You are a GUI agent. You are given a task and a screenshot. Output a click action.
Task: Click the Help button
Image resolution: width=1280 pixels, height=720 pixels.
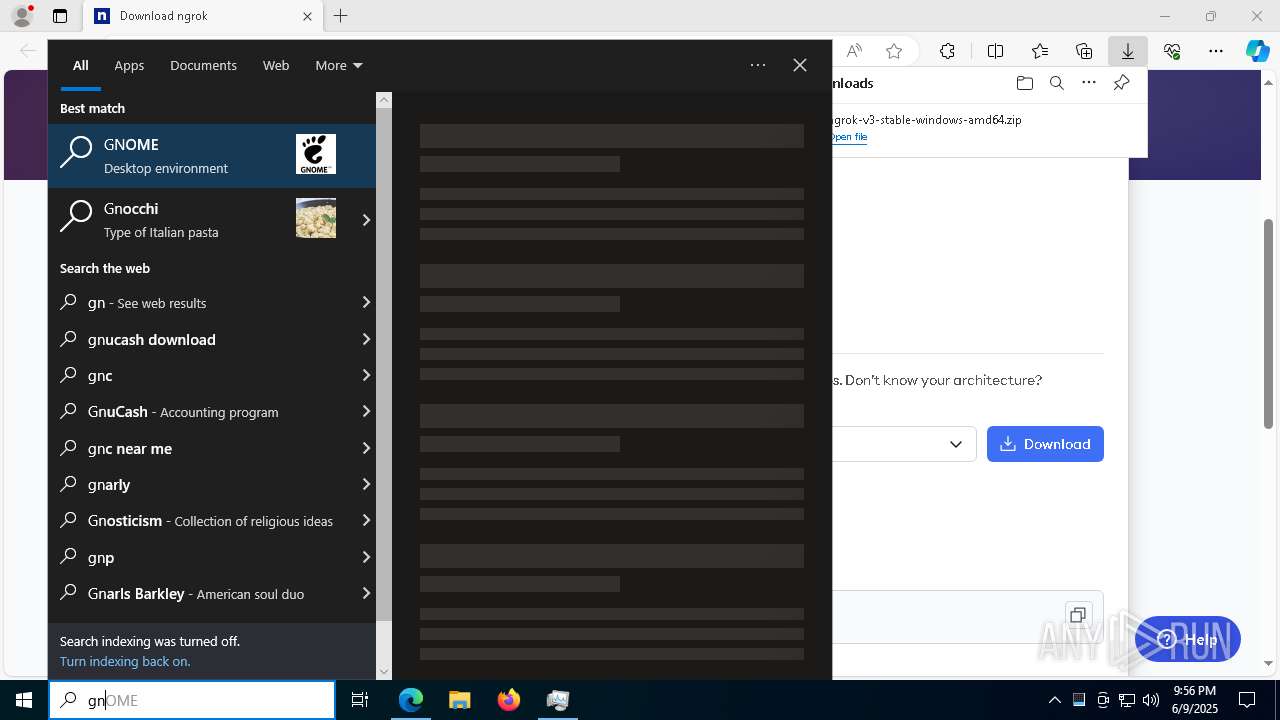(1188, 639)
